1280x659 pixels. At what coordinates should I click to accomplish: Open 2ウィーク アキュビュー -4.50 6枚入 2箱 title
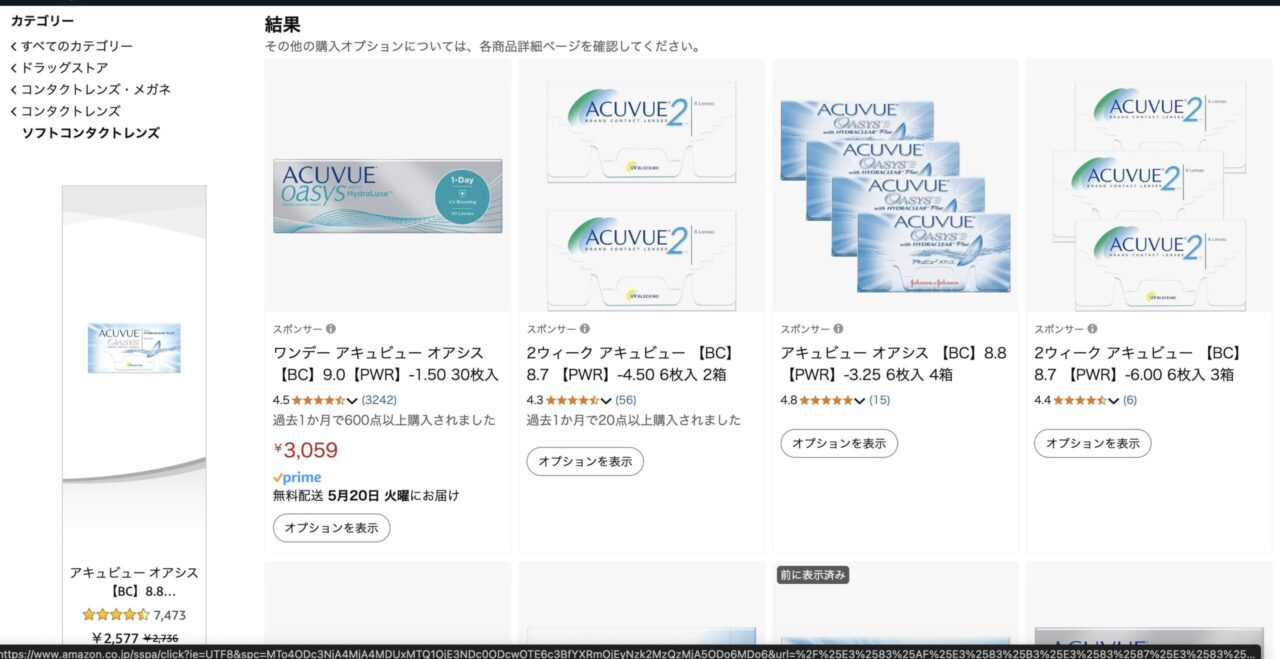tap(632, 364)
